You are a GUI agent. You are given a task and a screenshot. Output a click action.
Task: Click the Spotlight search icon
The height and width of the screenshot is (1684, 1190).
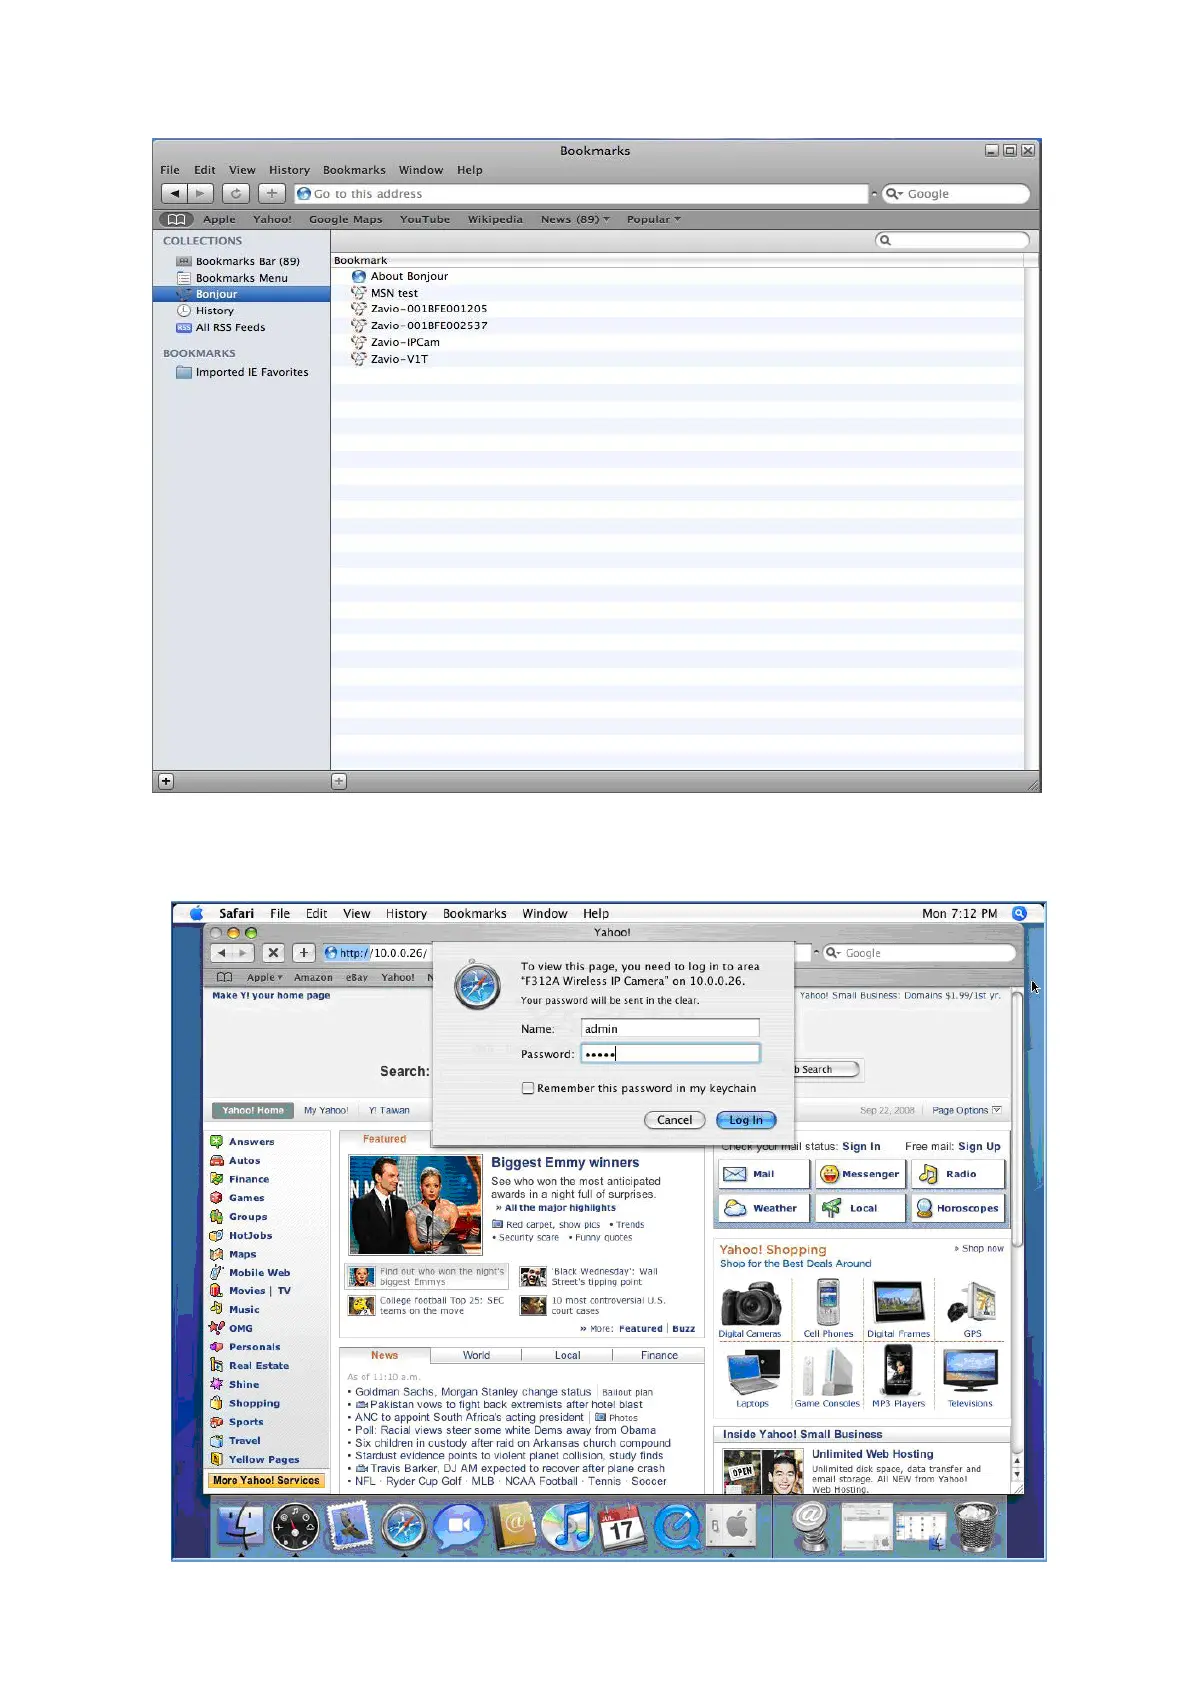pos(1019,913)
